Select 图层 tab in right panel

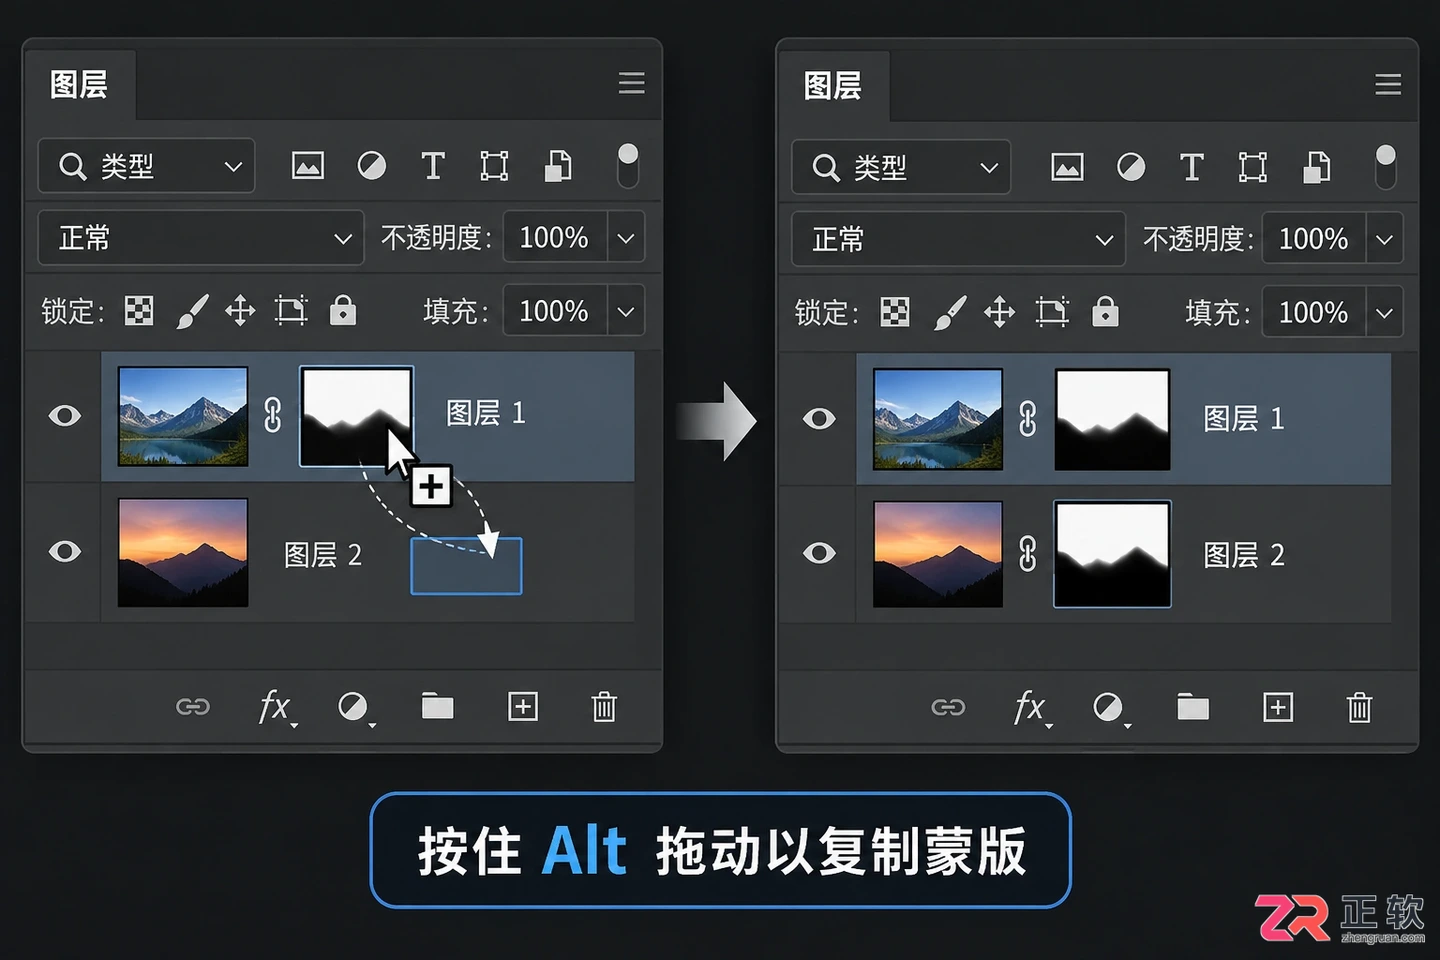pos(833,86)
